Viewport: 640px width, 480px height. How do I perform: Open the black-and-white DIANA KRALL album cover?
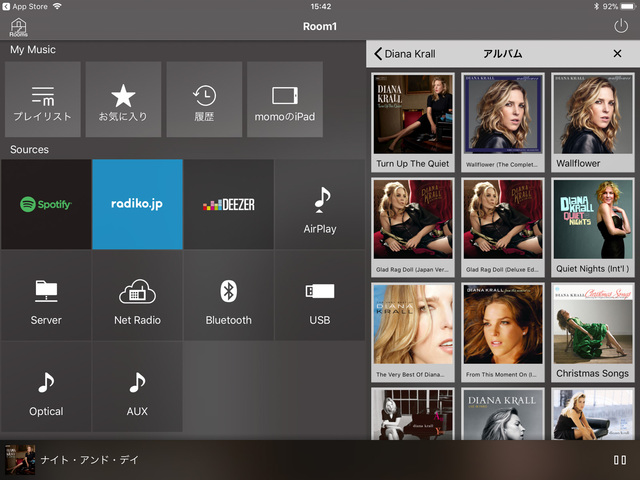click(503, 414)
